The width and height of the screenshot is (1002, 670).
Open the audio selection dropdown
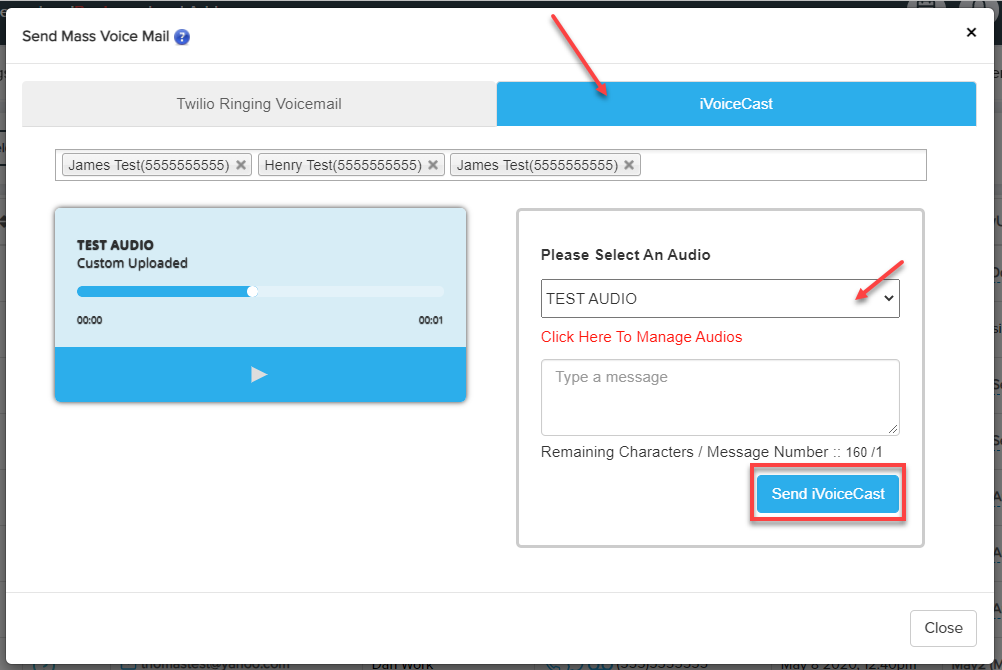coord(720,298)
